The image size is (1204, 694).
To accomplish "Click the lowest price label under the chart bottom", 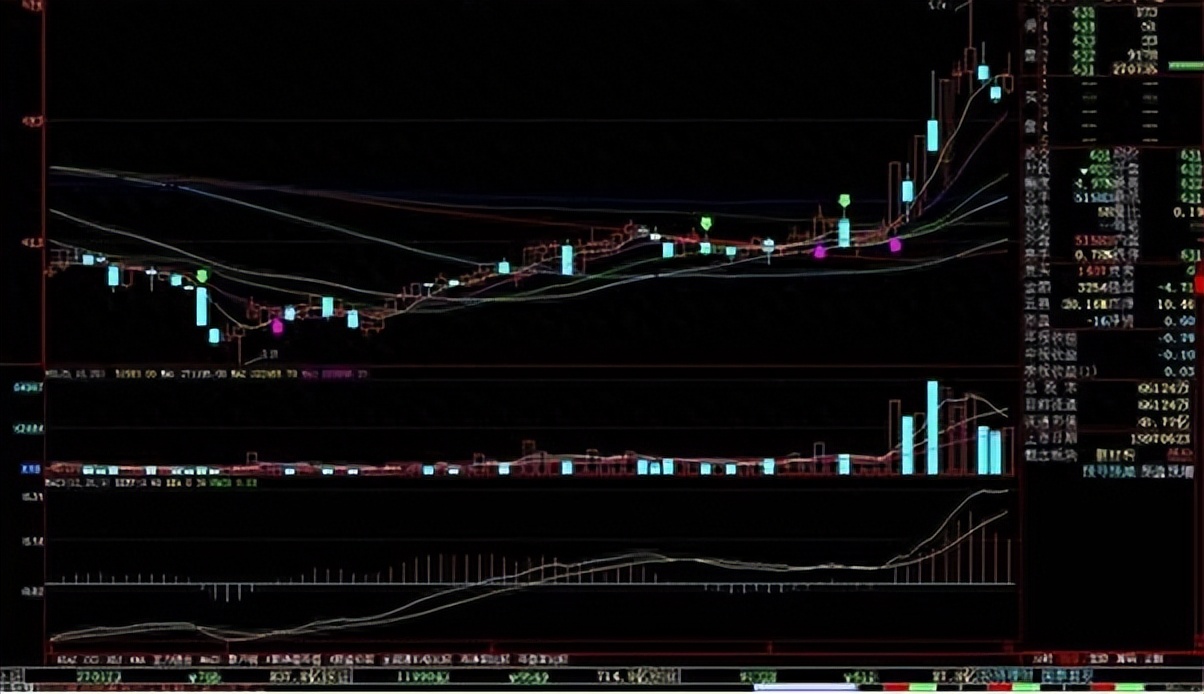I will [269, 354].
